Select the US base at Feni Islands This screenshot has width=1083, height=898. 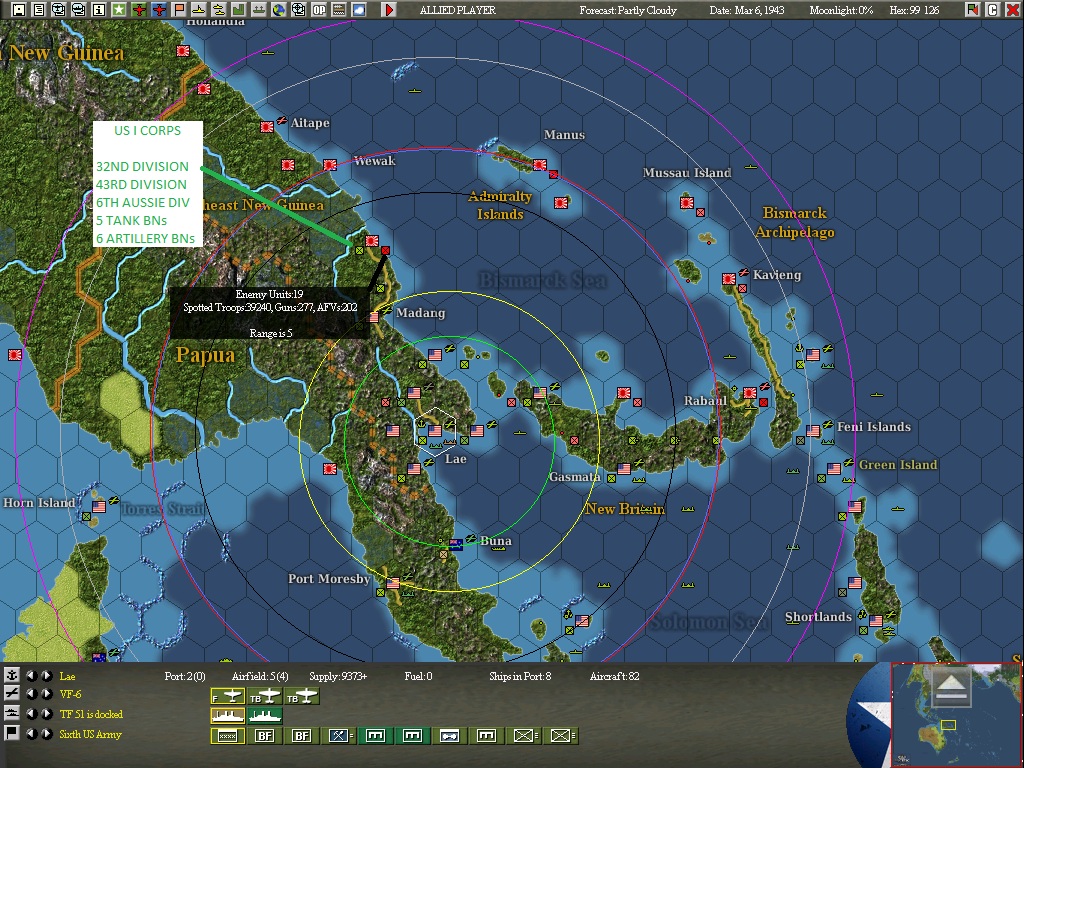coord(813,430)
